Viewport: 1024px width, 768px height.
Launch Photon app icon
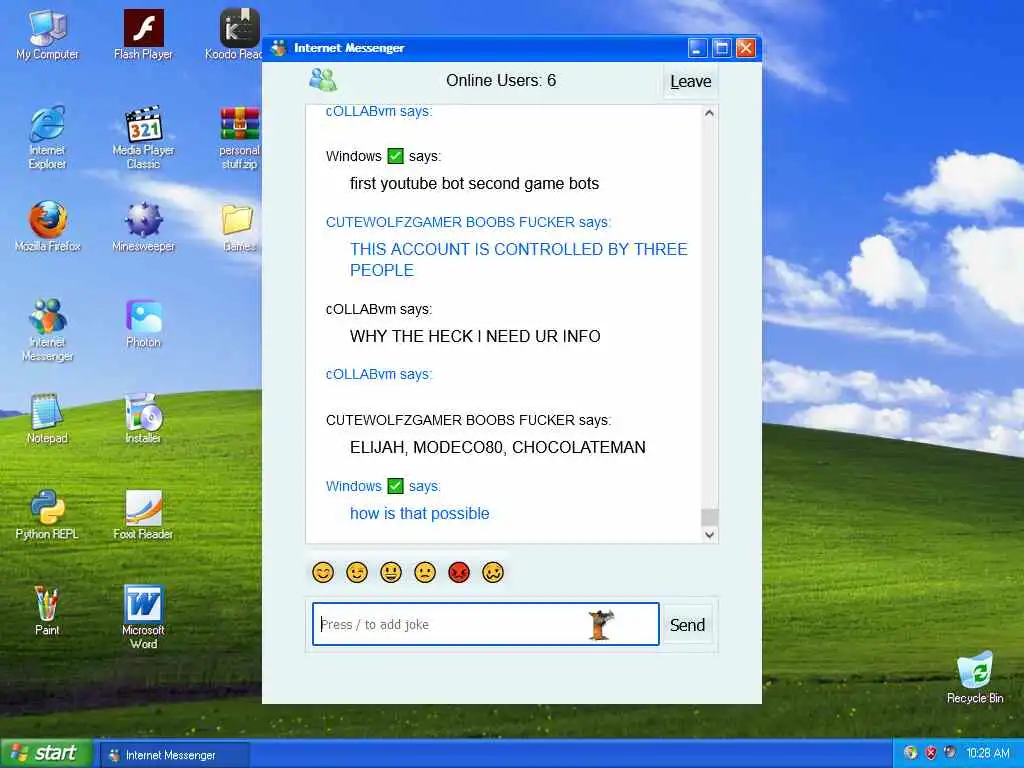(143, 323)
